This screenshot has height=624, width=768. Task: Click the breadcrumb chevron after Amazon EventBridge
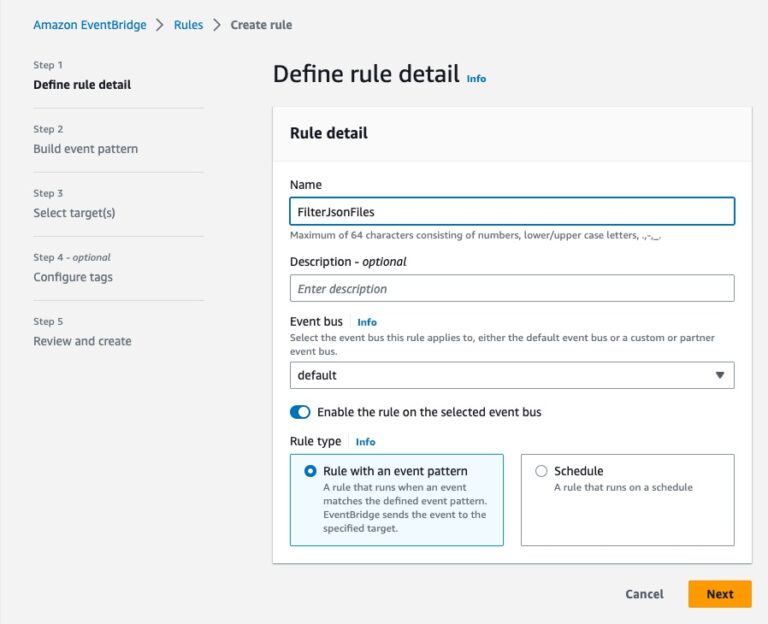[160, 25]
